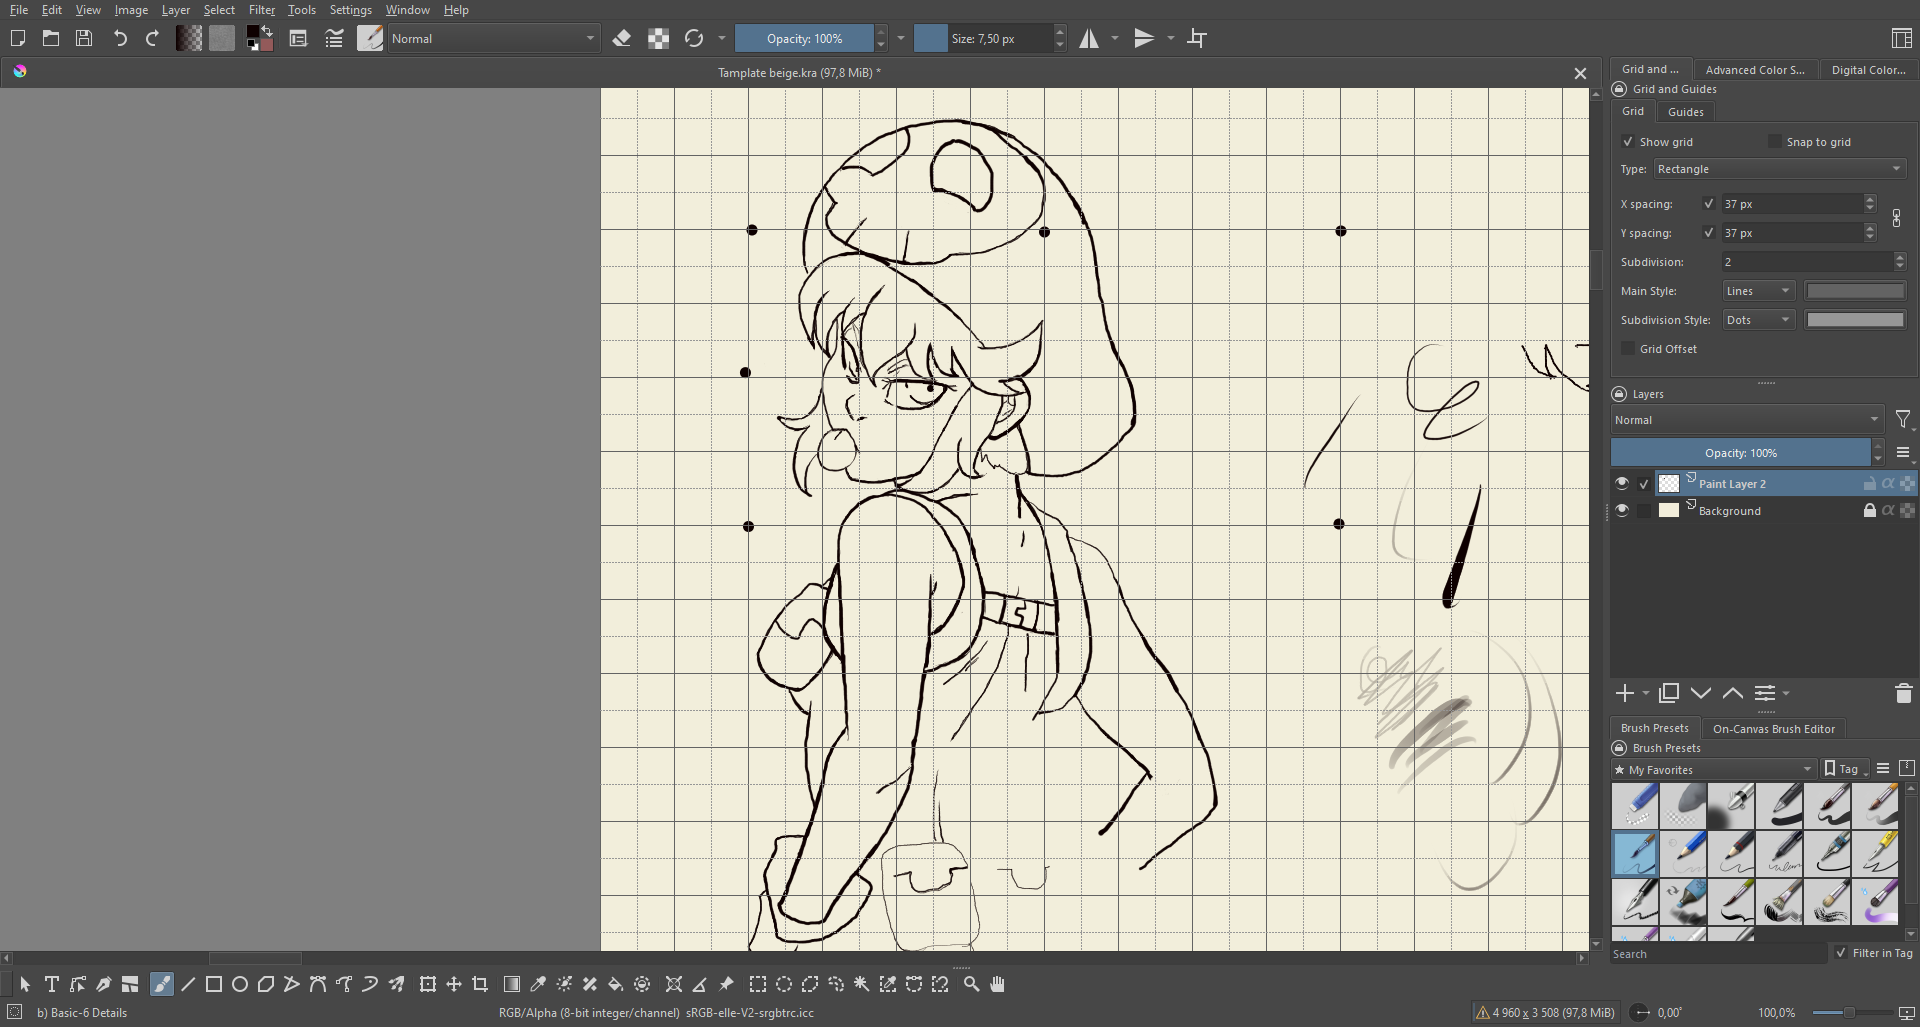
Task: Open the layer blending mode dropdown
Action: pos(1747,420)
